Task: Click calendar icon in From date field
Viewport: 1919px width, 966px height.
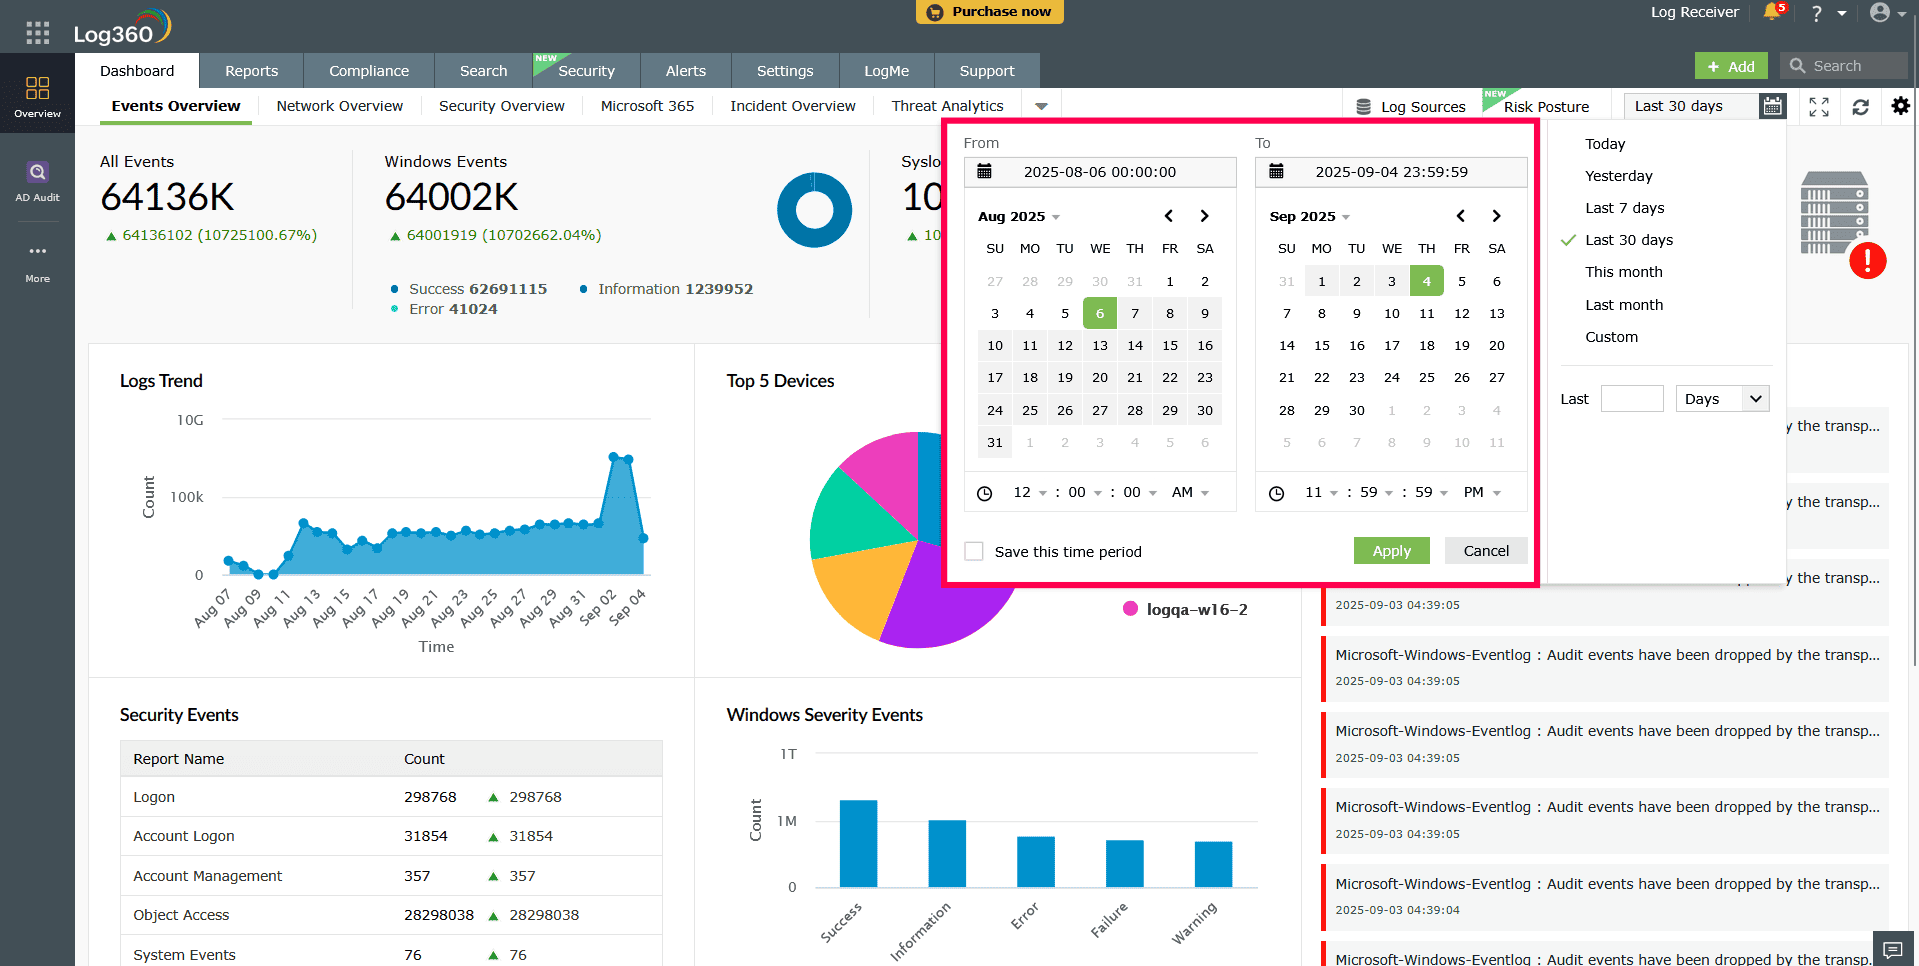Action: click(984, 172)
